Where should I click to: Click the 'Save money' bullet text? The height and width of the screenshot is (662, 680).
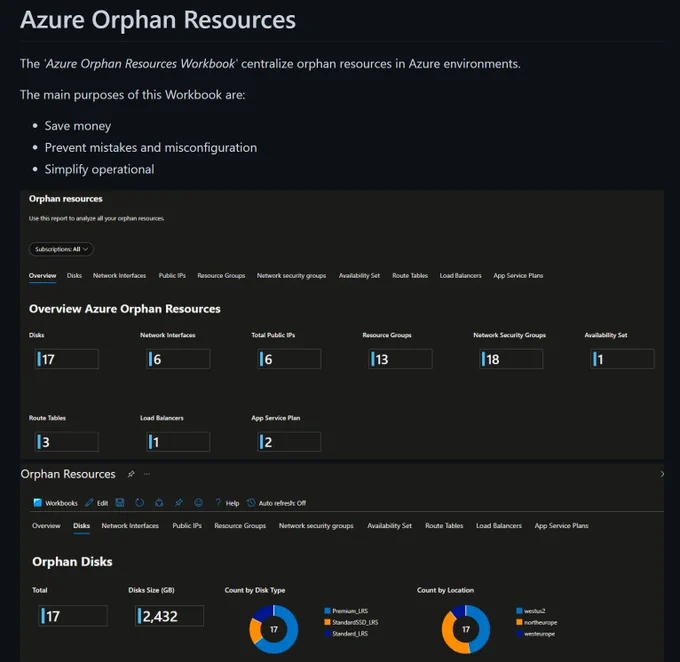(x=78, y=126)
